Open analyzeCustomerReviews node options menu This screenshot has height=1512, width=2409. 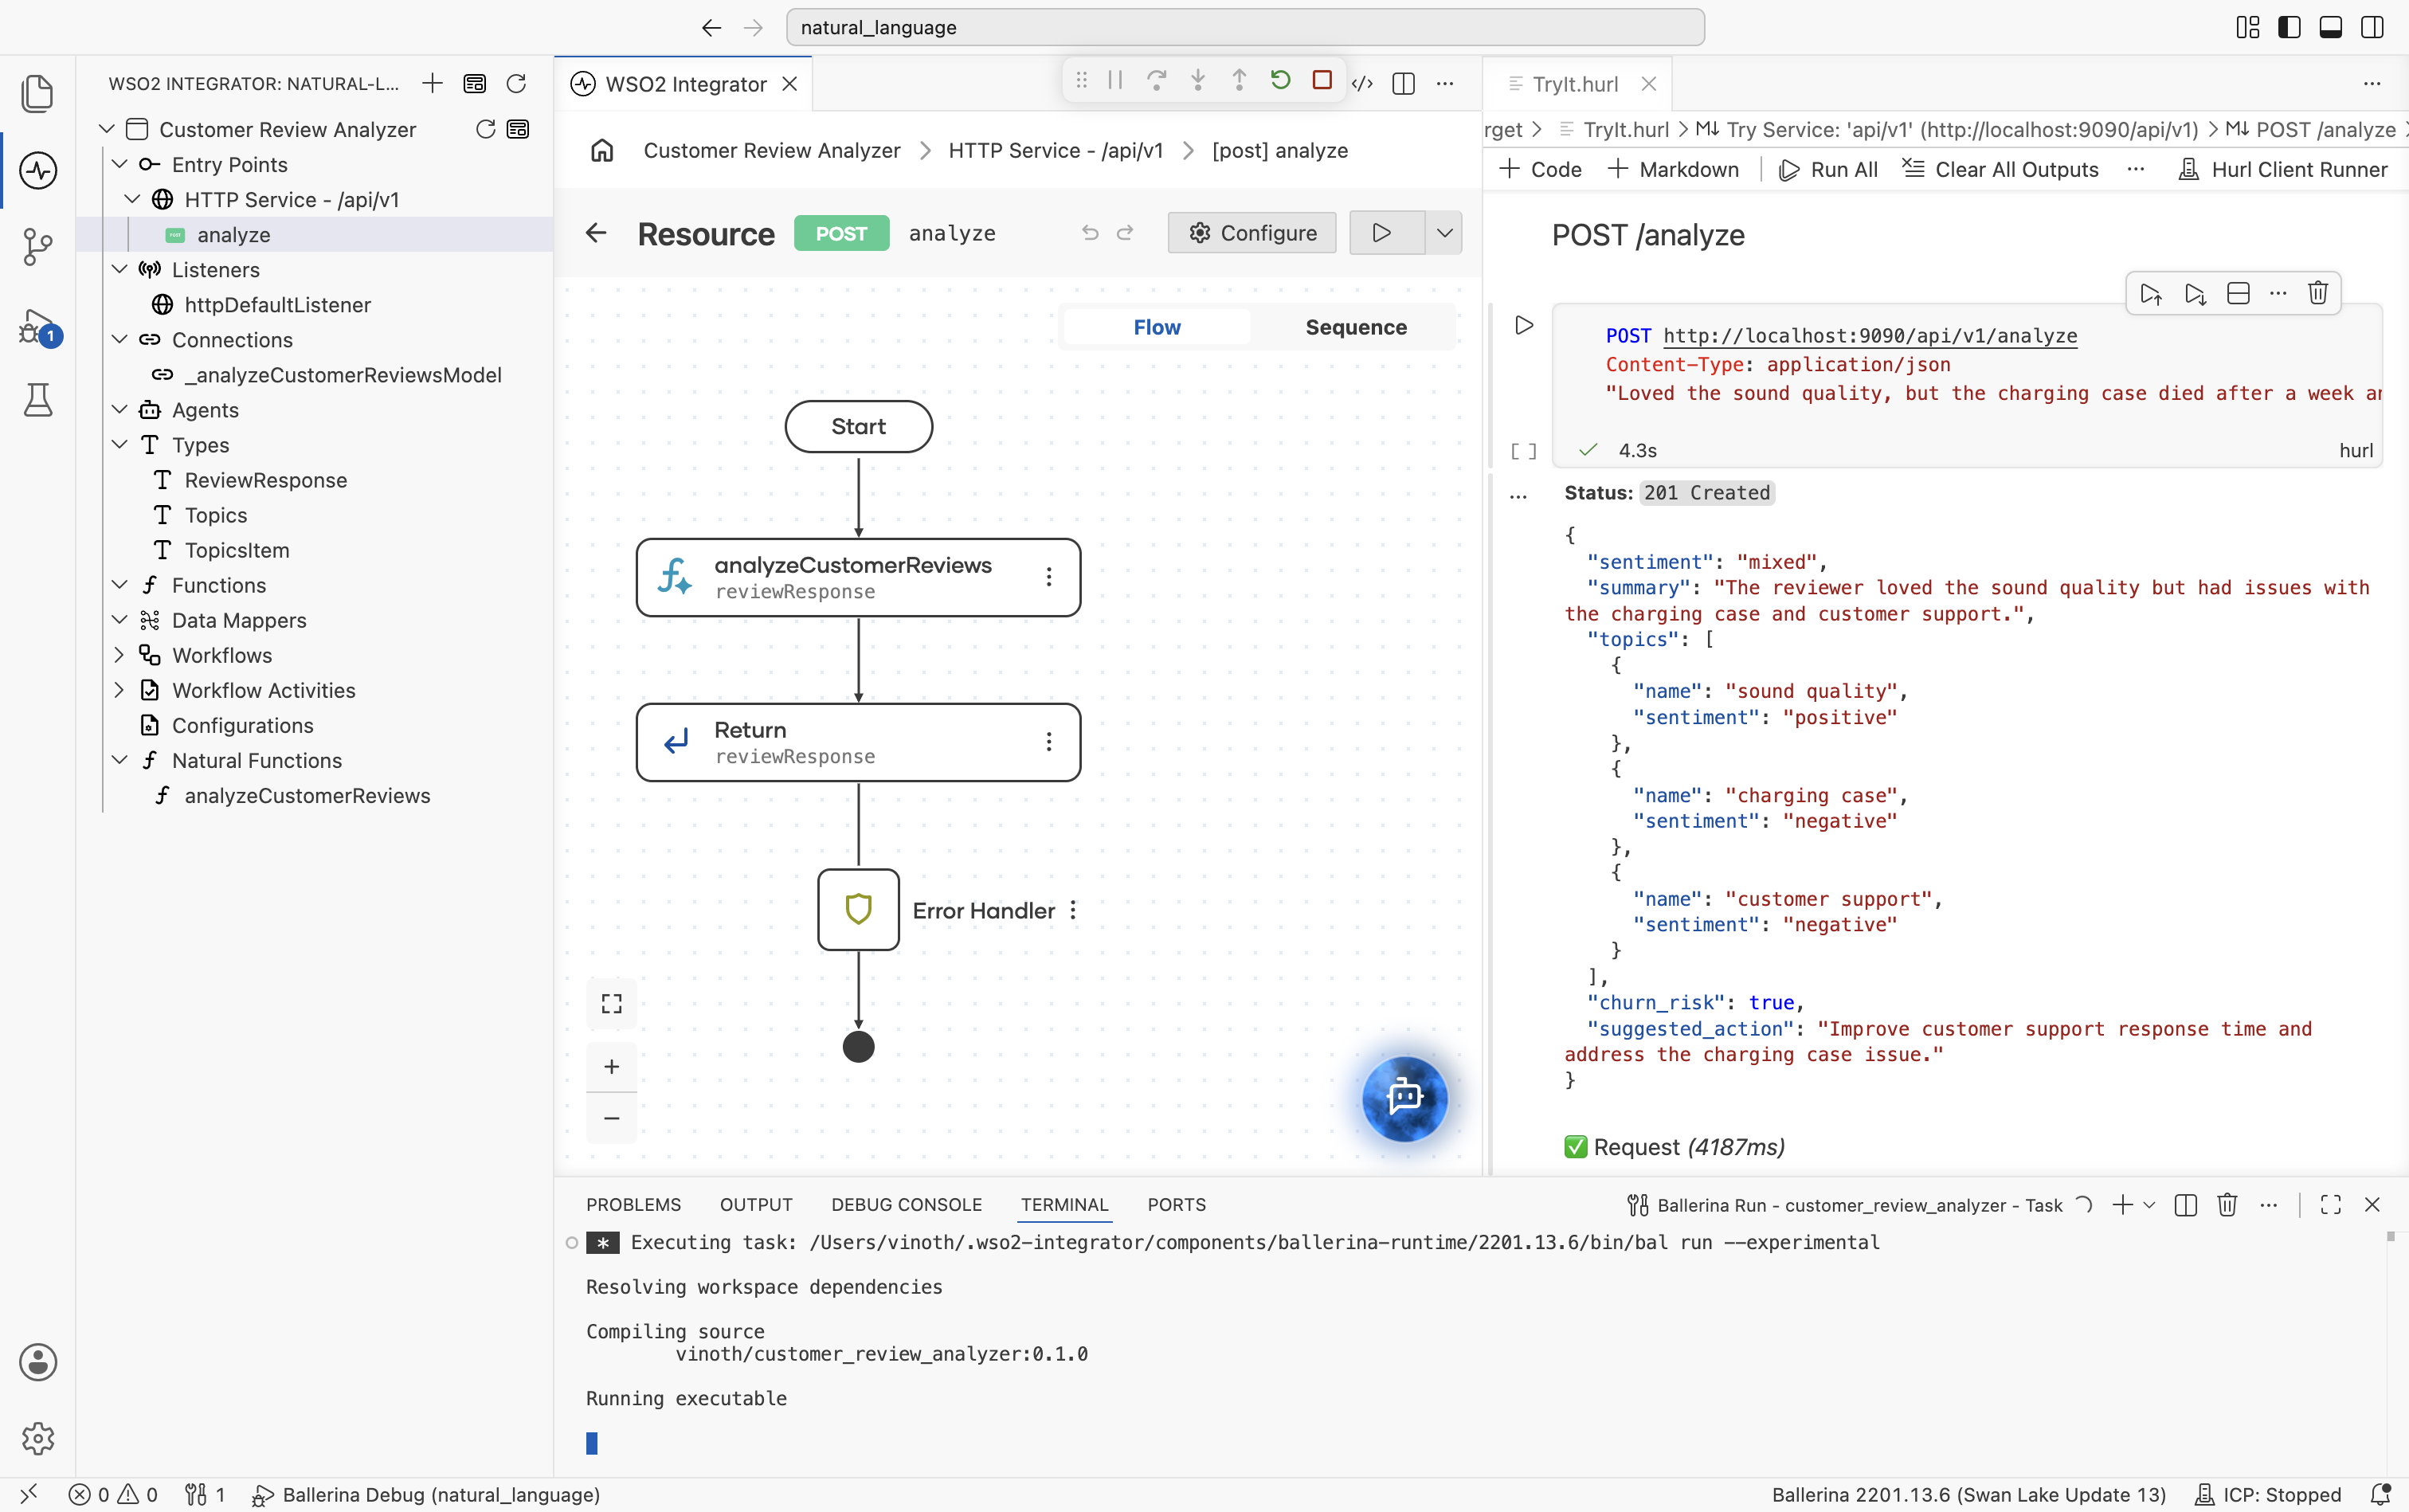(x=1048, y=577)
